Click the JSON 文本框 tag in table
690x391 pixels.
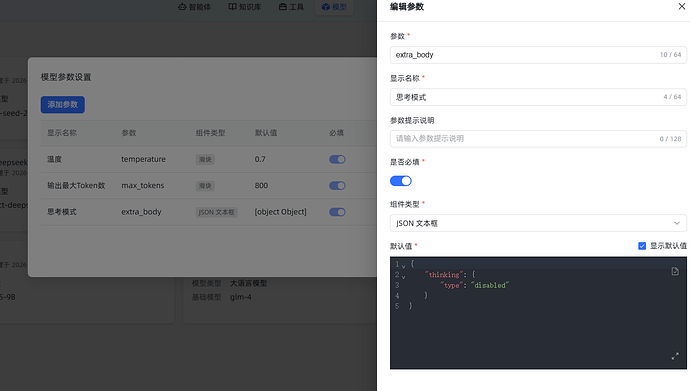(217, 212)
